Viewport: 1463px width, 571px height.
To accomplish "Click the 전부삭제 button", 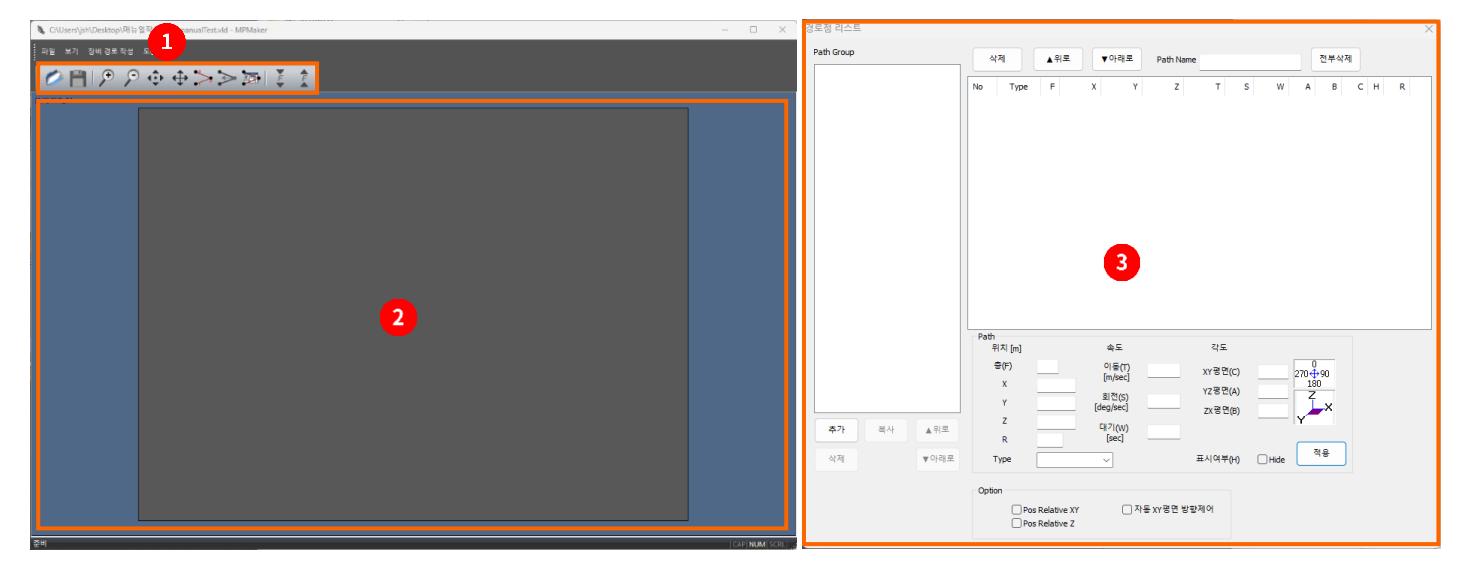I will (1336, 59).
